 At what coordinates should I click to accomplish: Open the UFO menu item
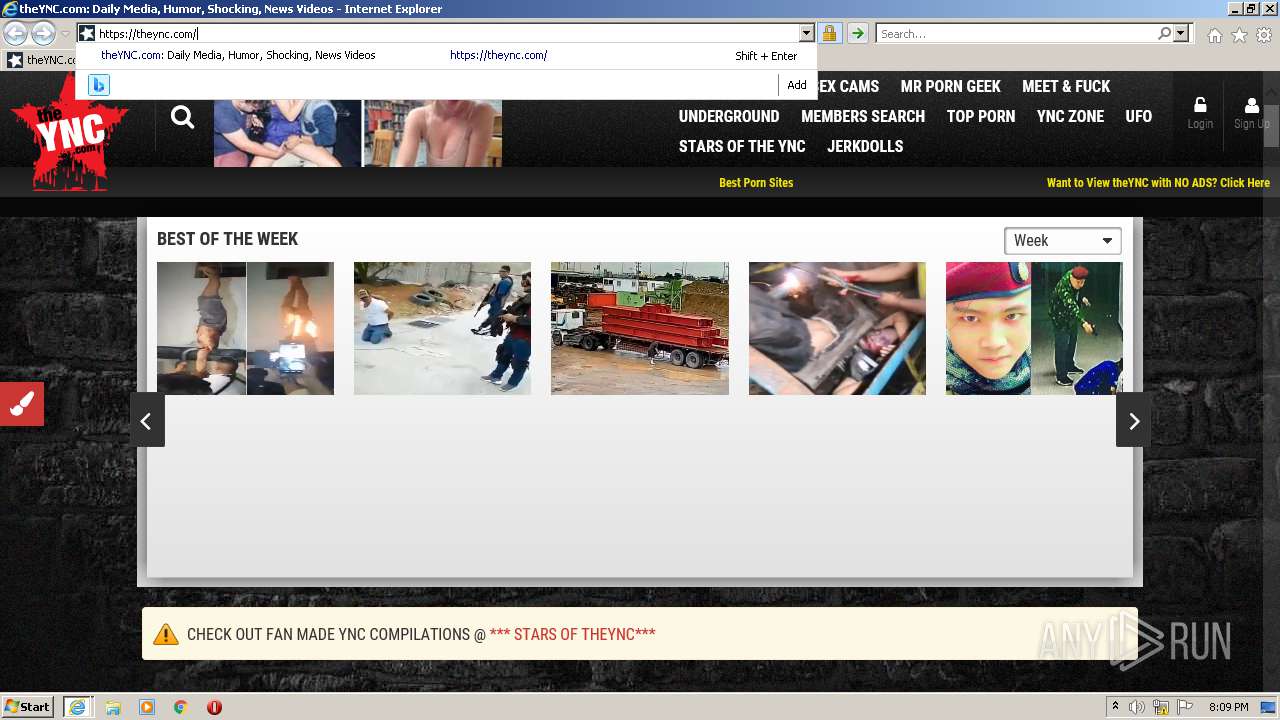pyautogui.click(x=1139, y=116)
